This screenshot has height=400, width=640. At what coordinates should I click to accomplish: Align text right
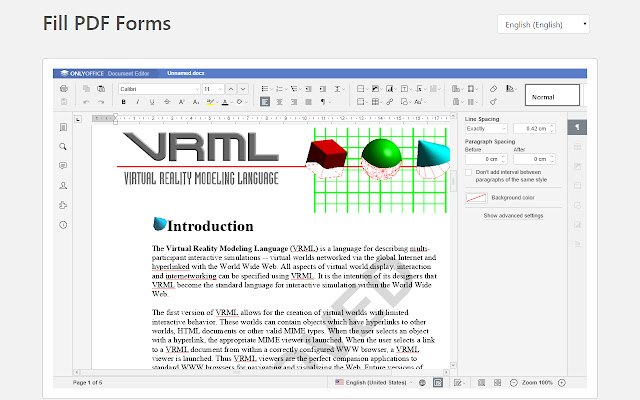294,102
